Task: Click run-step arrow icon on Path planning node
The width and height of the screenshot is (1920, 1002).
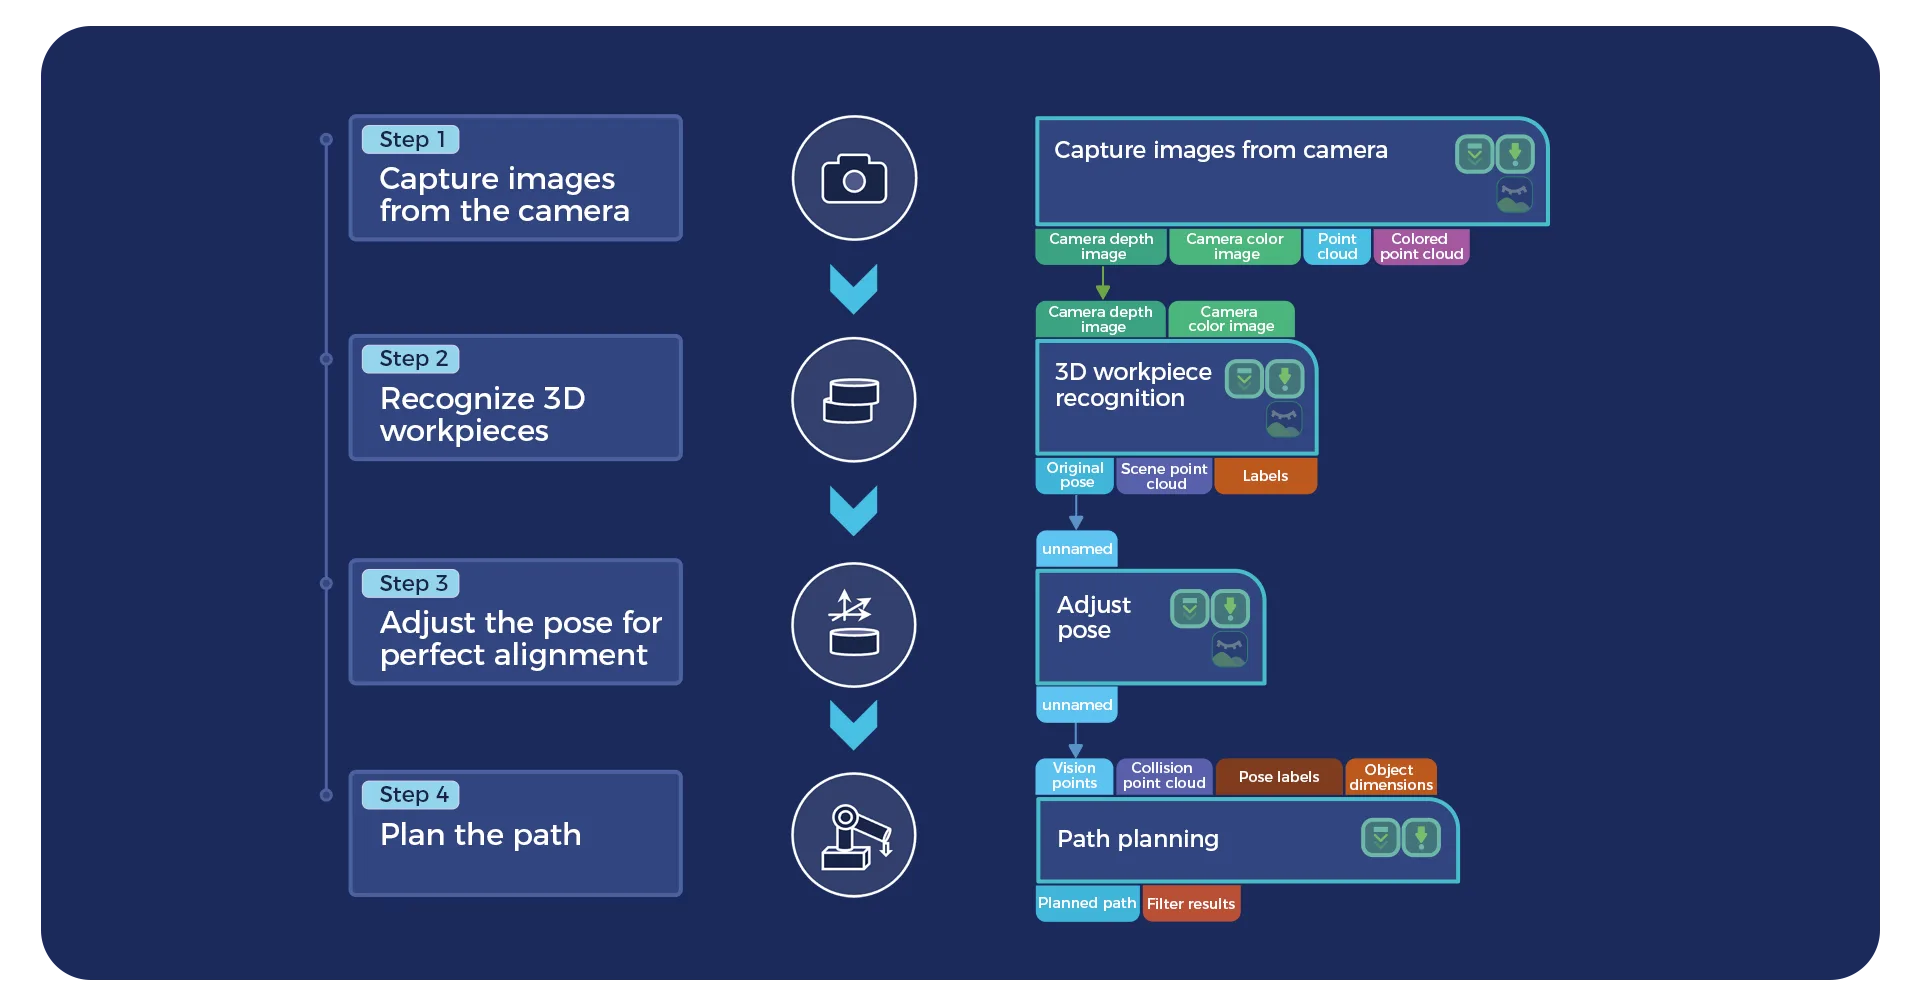Action: click(1421, 838)
